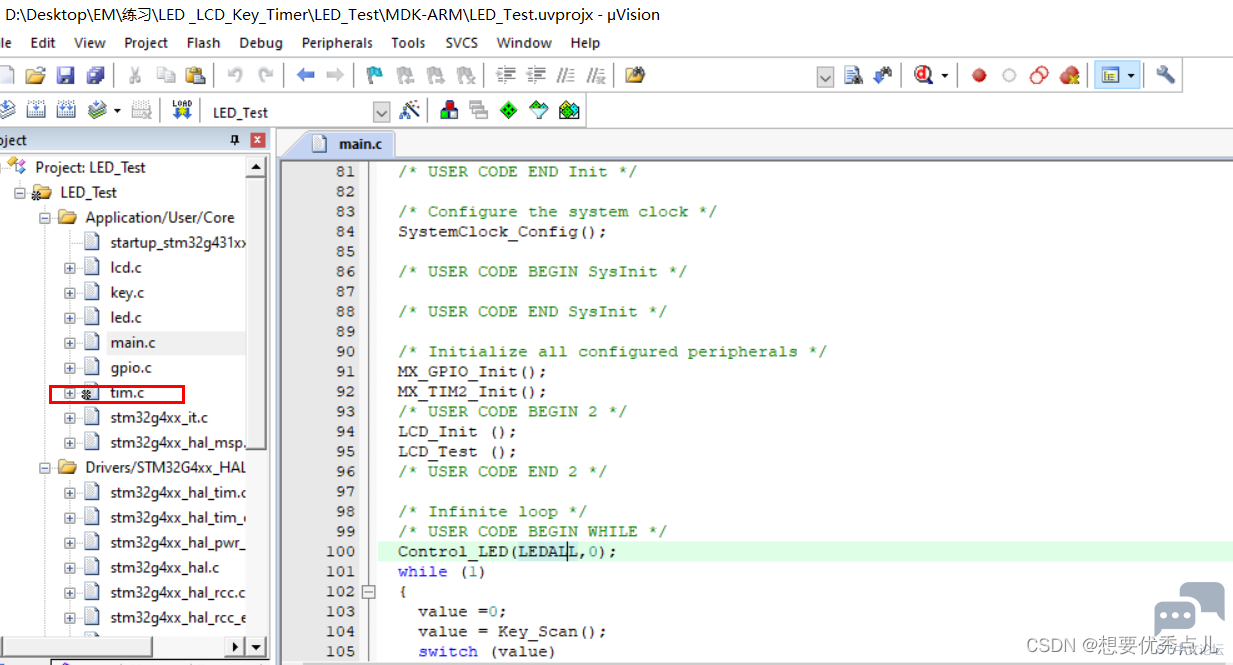Navigate forwards with the right arrow icon

coord(335,75)
